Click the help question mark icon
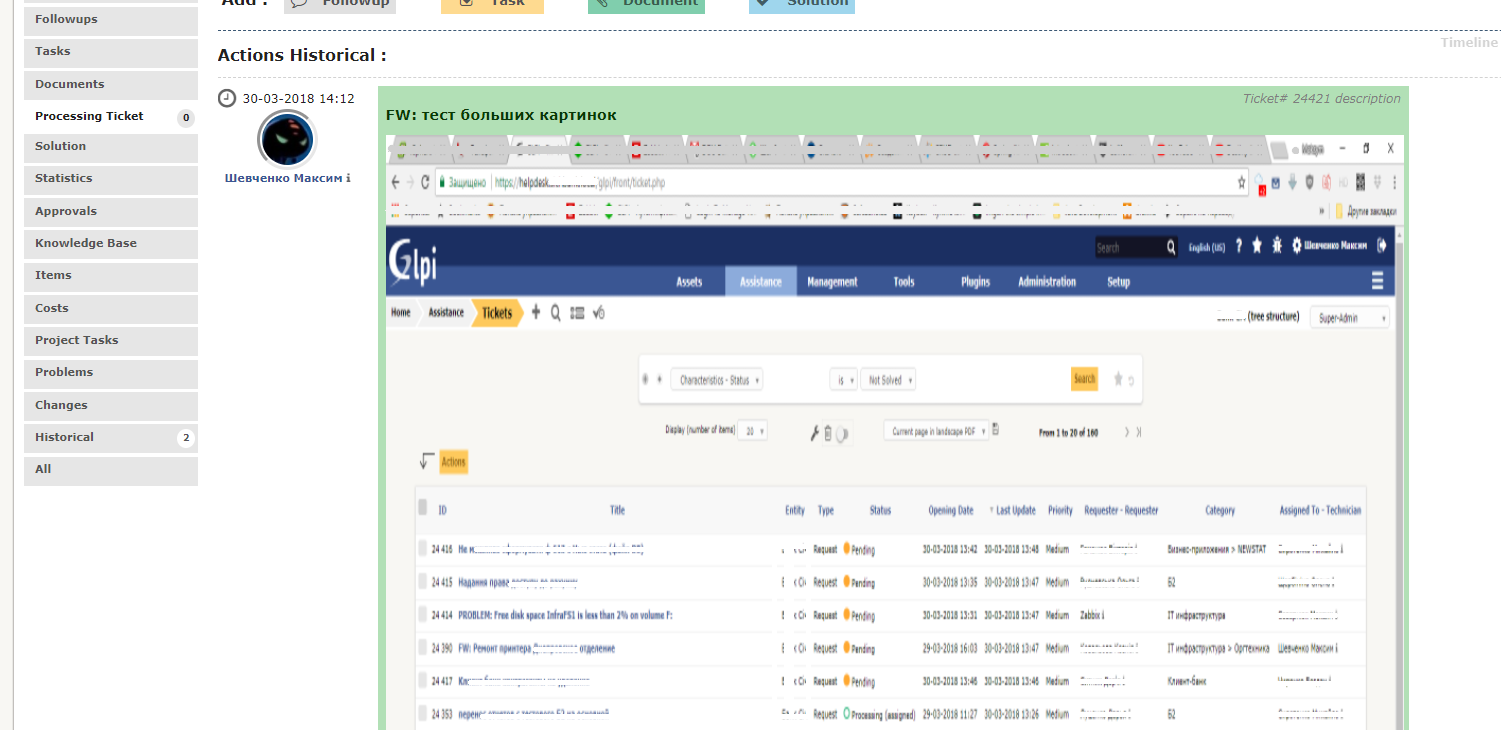 (x=1238, y=245)
